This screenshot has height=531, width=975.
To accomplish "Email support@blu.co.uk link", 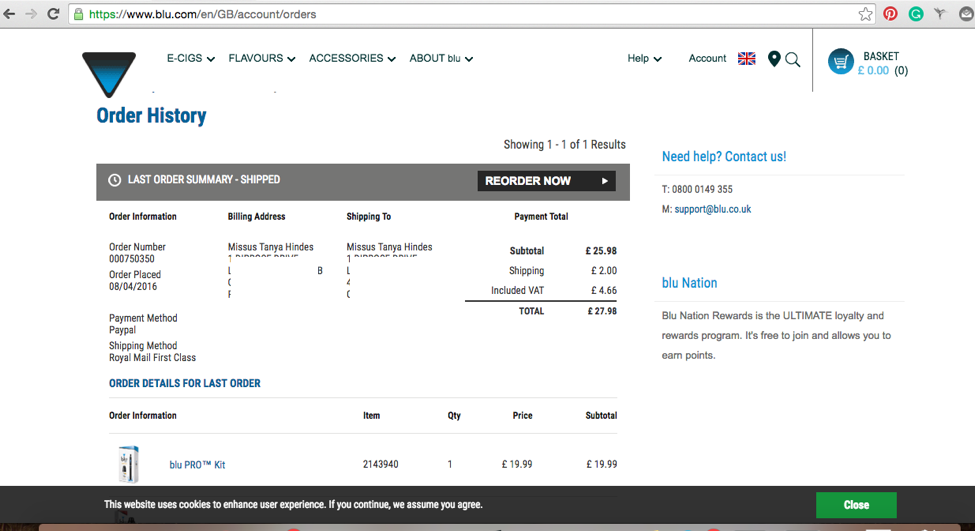I will [713, 210].
